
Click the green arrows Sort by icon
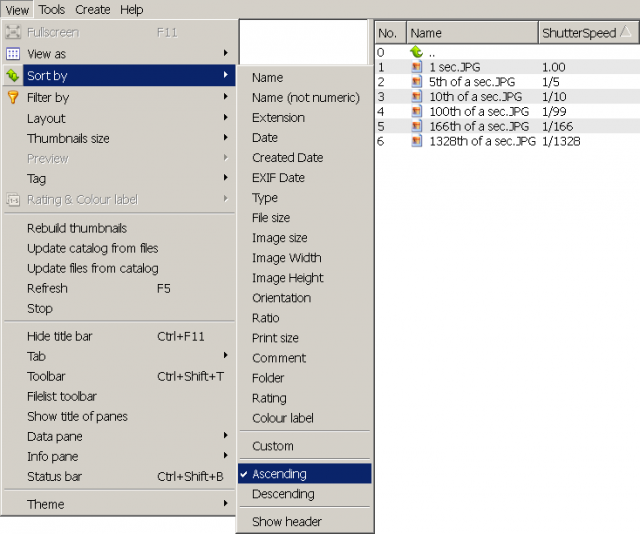coord(13,75)
